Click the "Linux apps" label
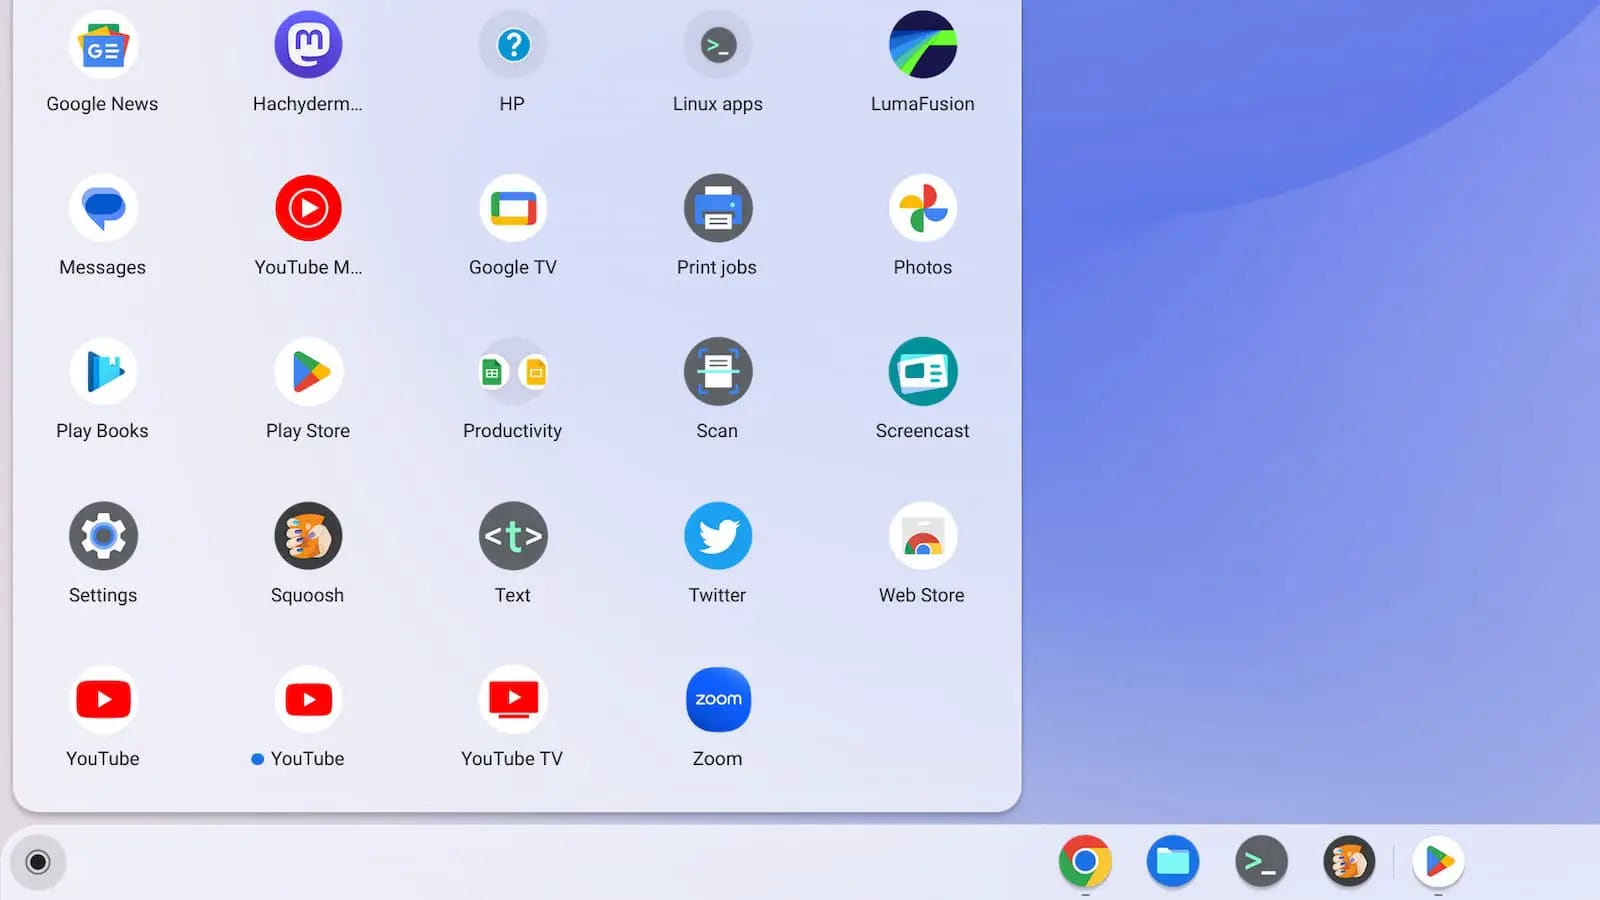The image size is (1600, 900). click(717, 104)
